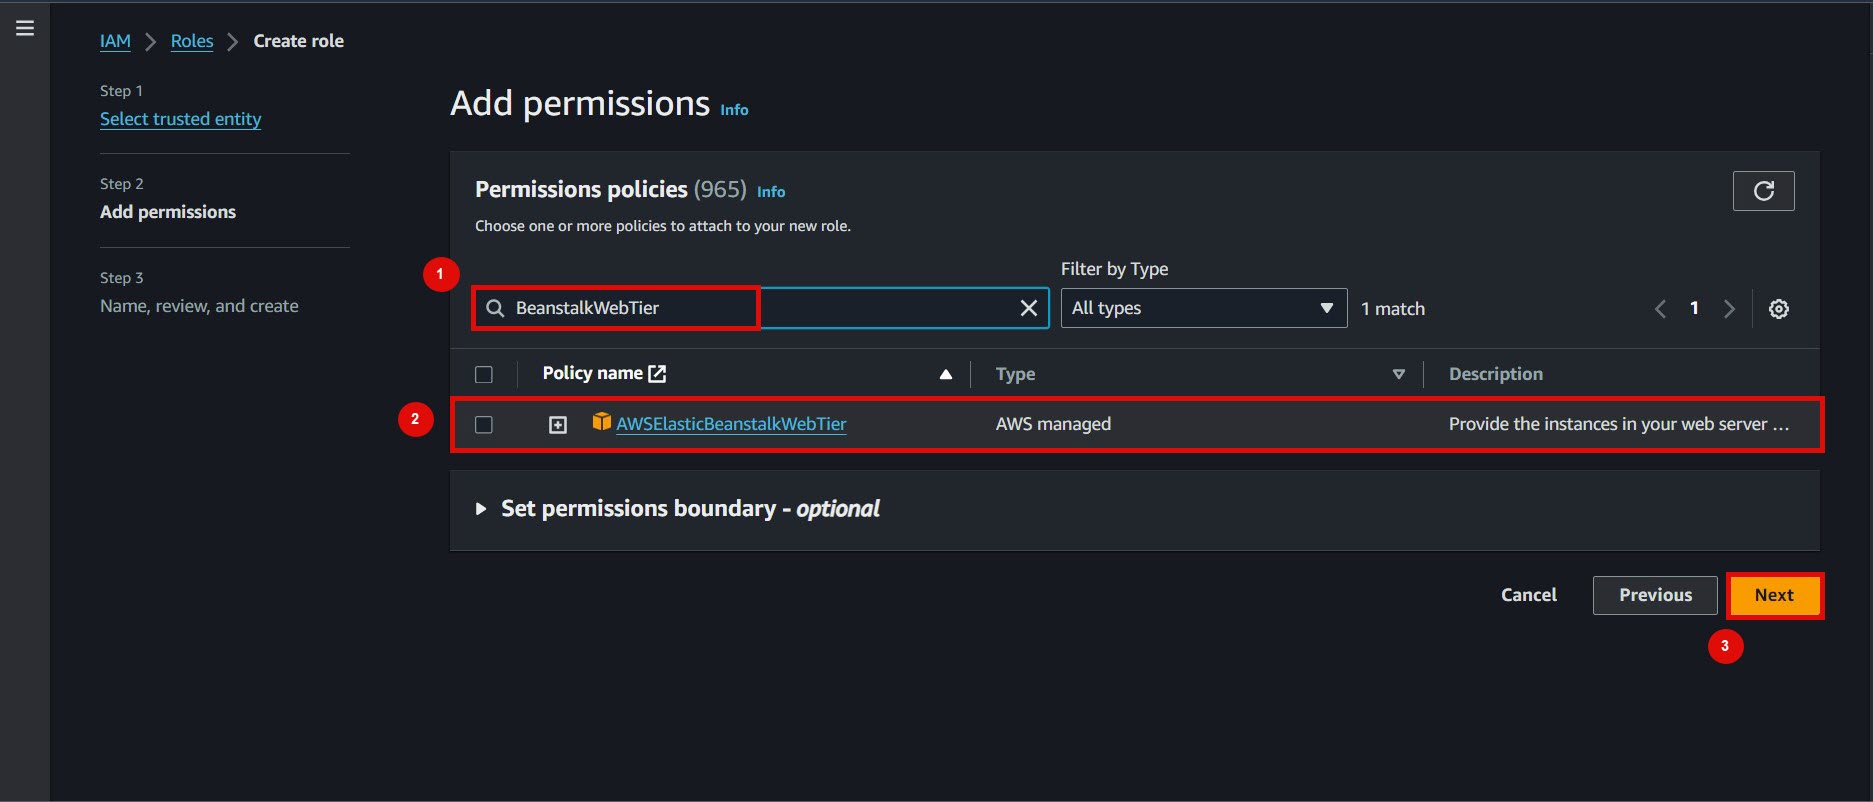1873x802 pixels.
Task: Click the AWS managed type cell
Action: coord(1053,424)
